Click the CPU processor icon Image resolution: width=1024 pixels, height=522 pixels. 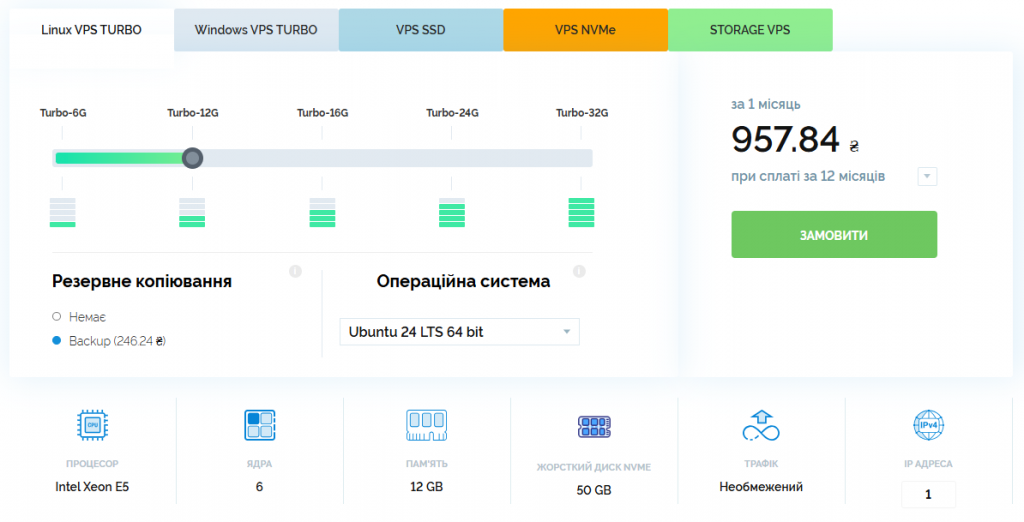[x=93, y=425]
